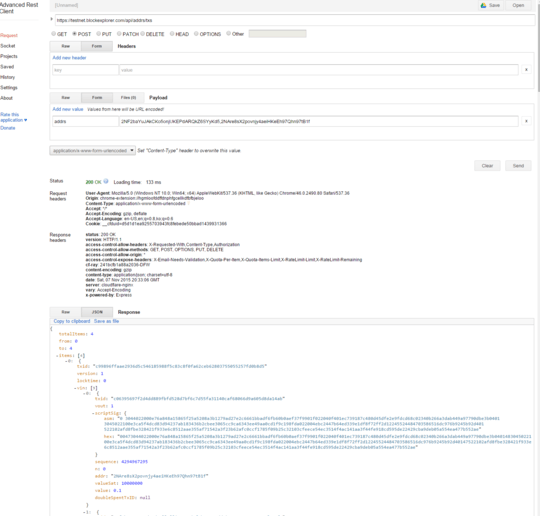The width and height of the screenshot is (540, 516).
Task: Click the valueSat value 10000000
Action: click(132, 483)
